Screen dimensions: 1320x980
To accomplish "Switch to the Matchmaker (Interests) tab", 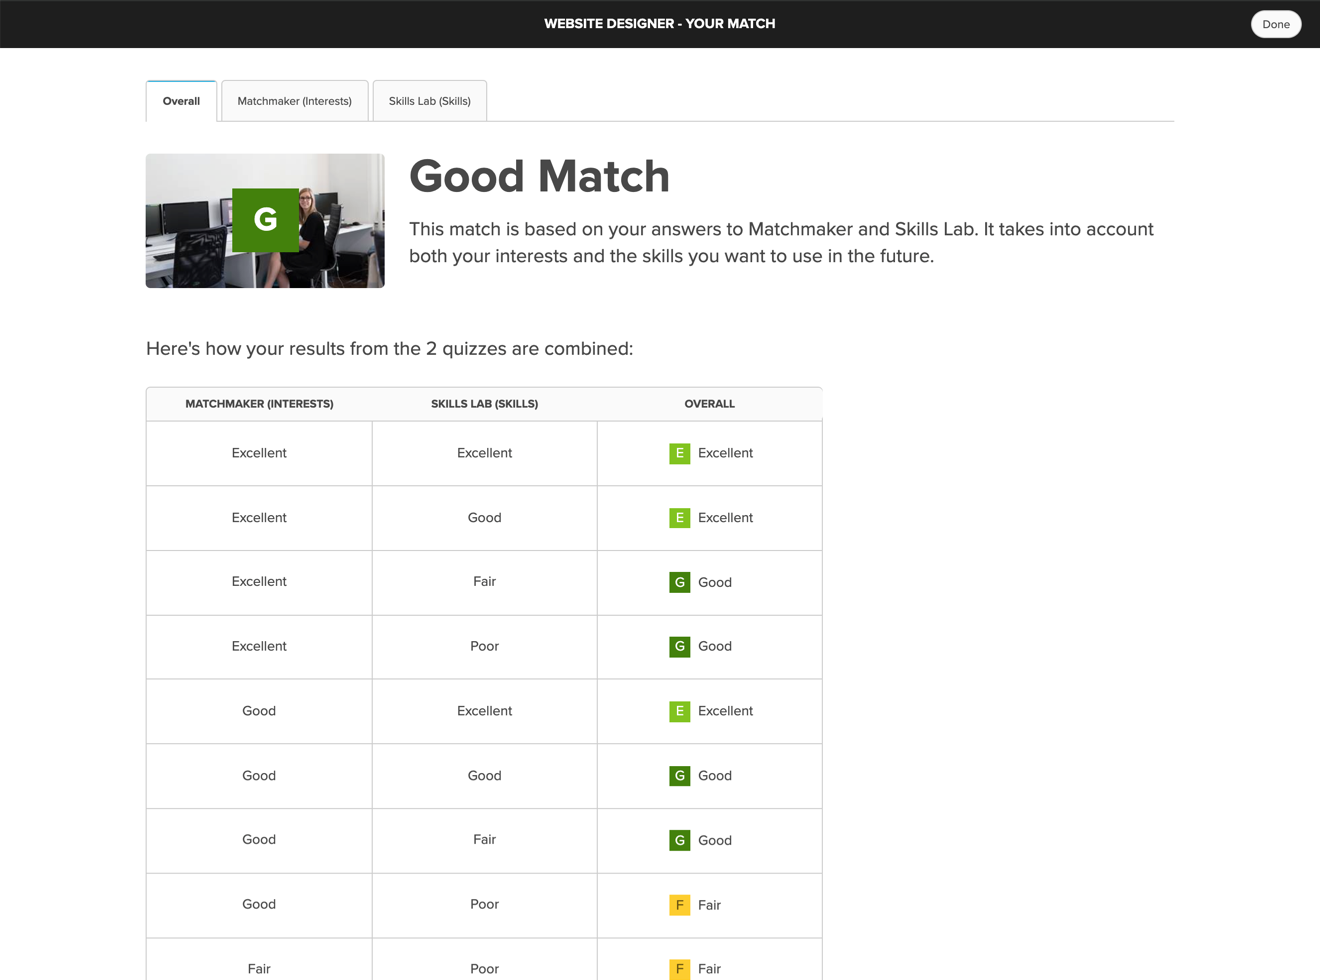I will tap(294, 101).
